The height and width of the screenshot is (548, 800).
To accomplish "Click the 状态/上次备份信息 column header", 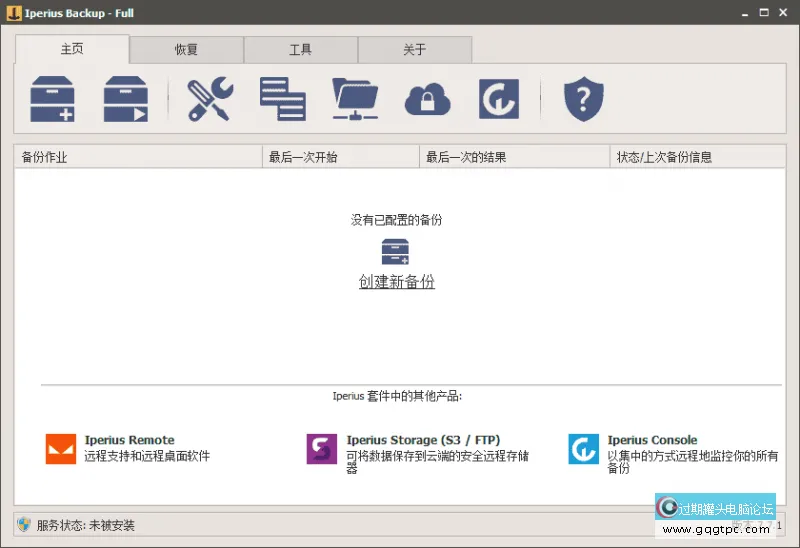I will click(698, 157).
